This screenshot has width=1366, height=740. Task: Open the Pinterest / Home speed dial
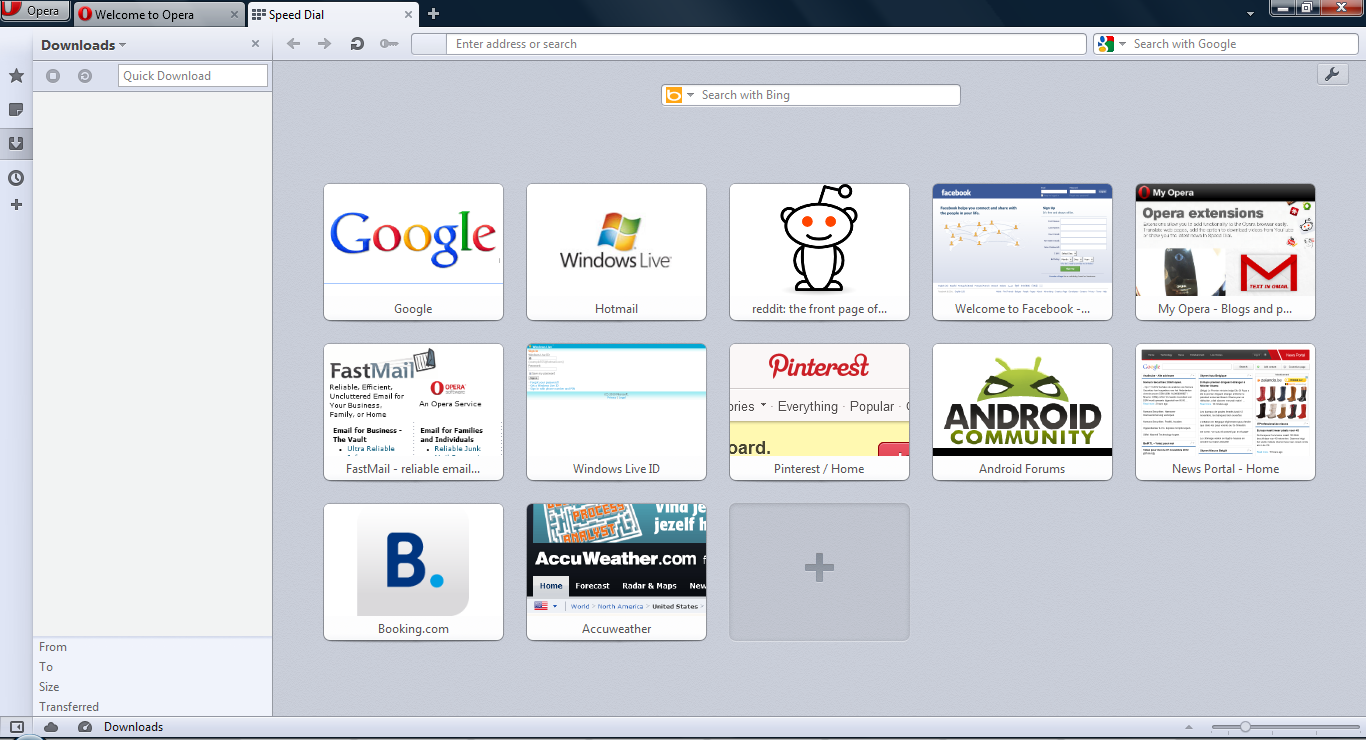point(819,412)
